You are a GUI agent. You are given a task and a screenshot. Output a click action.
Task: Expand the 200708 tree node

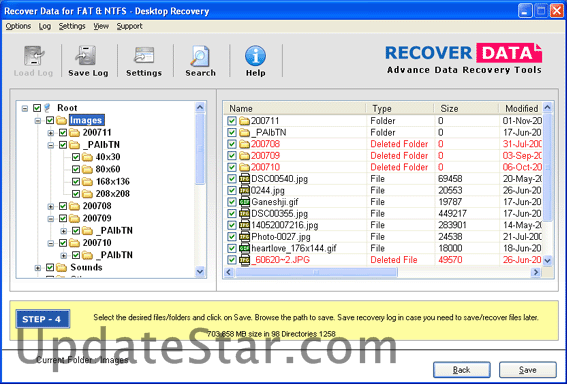pyautogui.click(x=51, y=207)
